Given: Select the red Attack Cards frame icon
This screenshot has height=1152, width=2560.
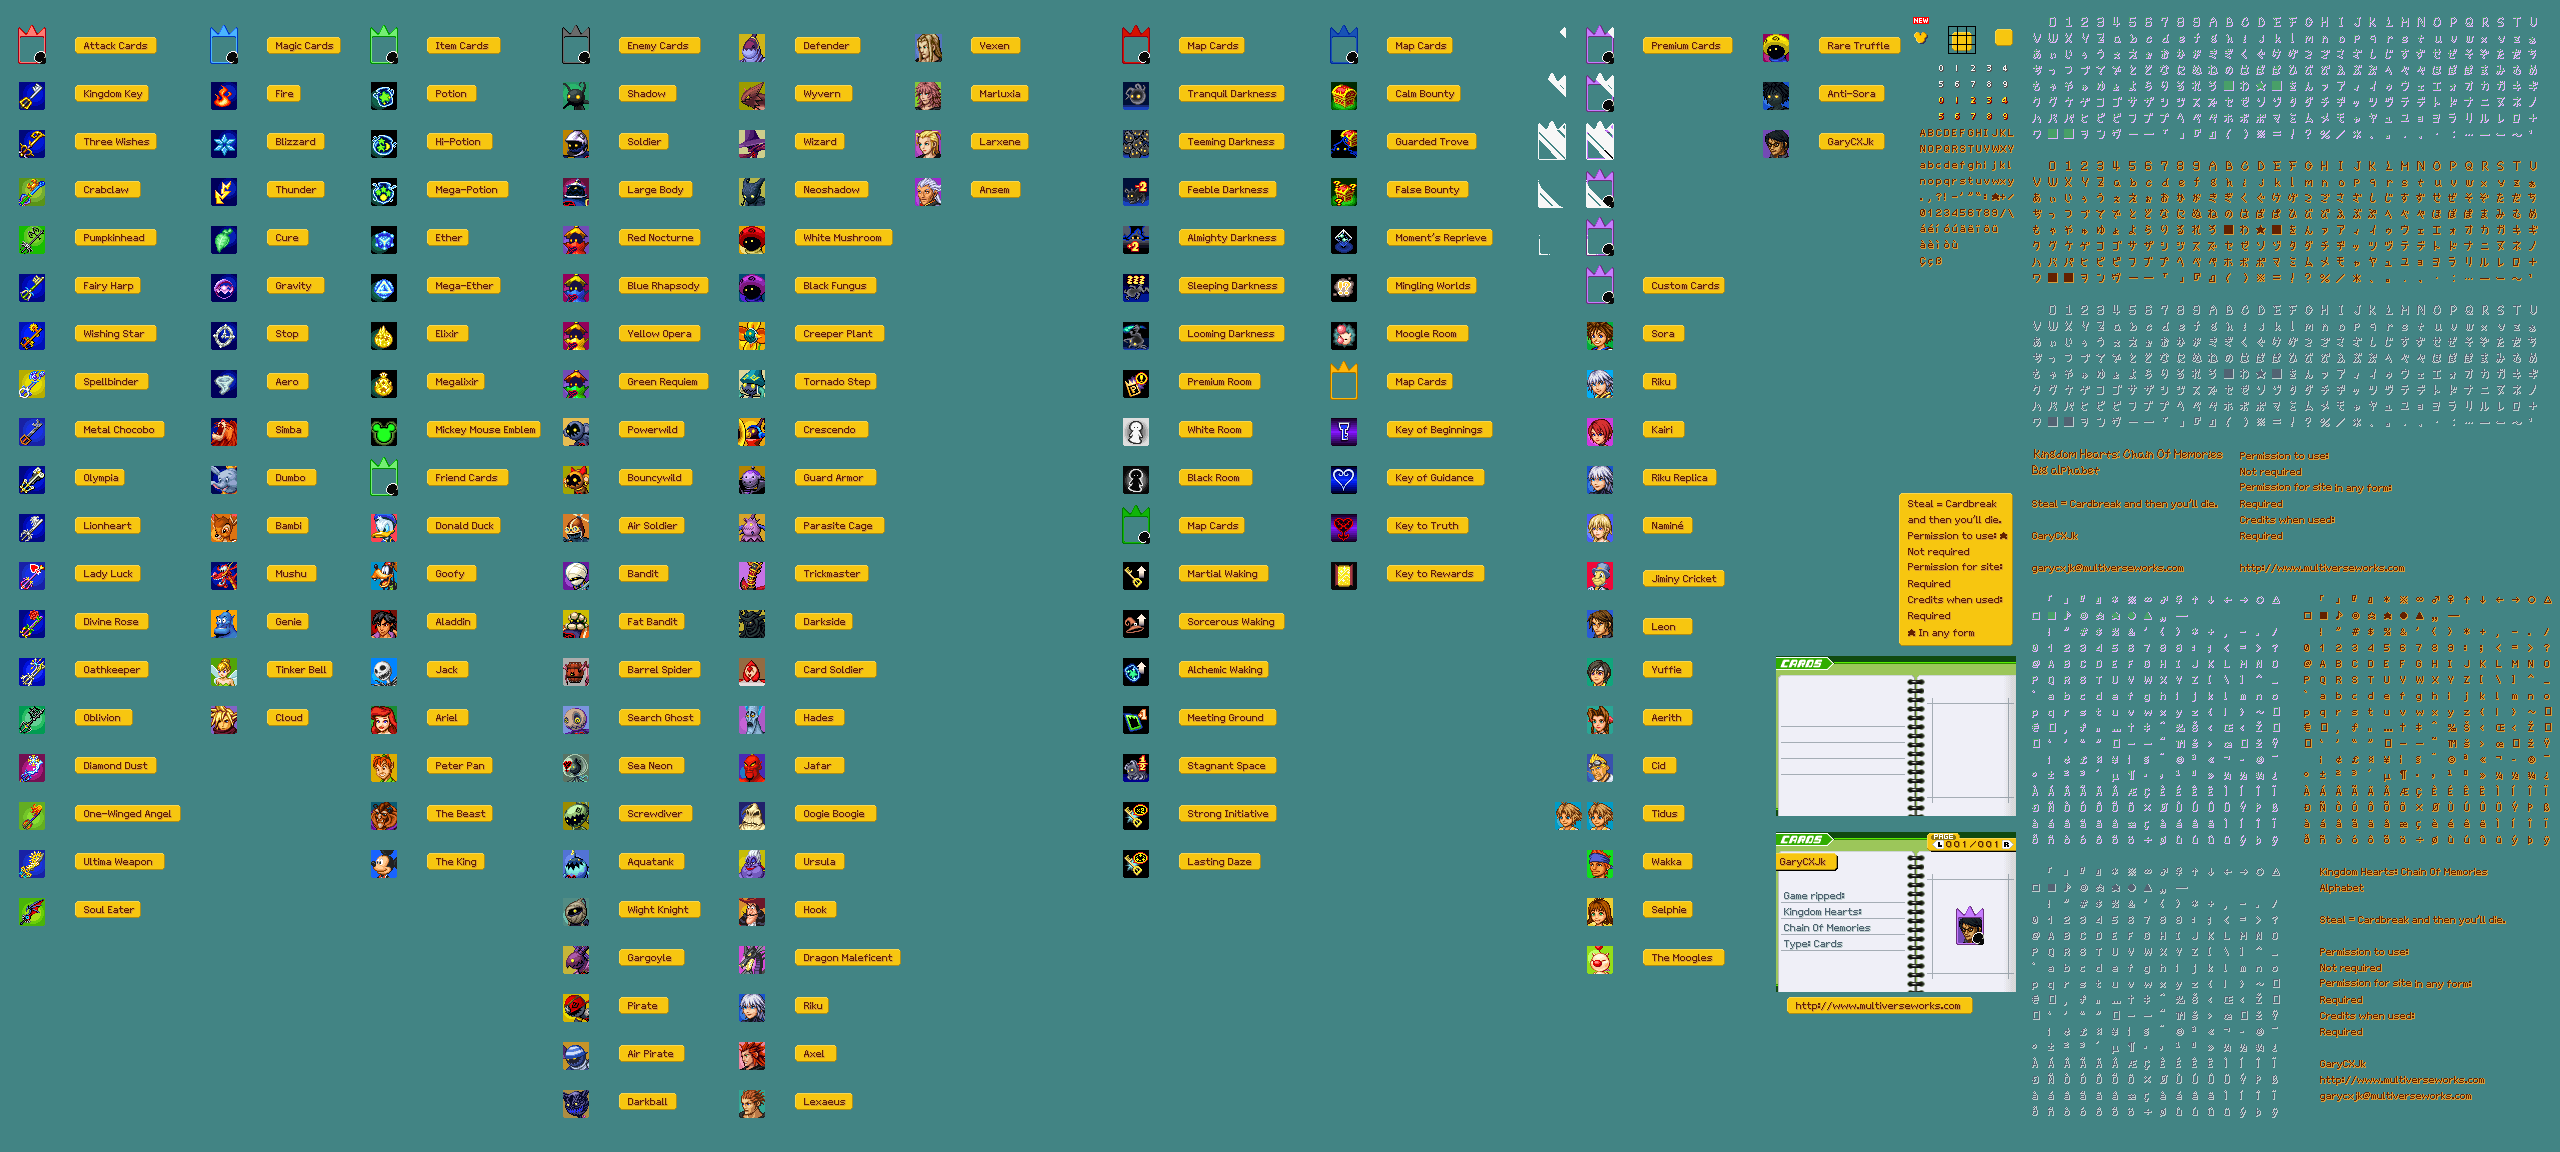Looking at the screenshot, I should [32, 45].
